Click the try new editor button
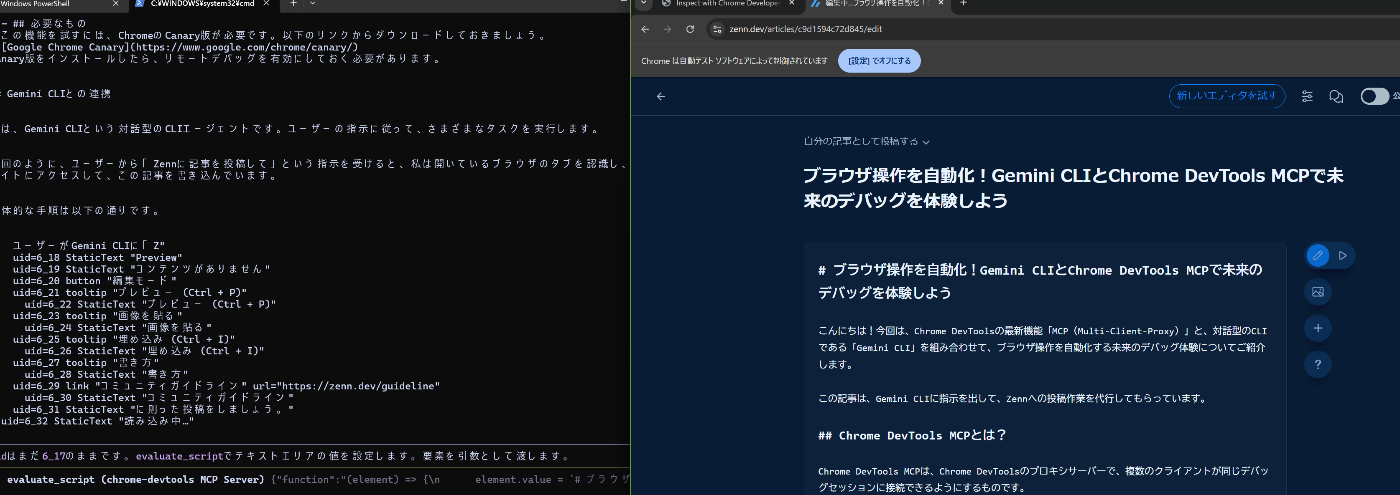This screenshot has width=1400, height=495. 1227,96
